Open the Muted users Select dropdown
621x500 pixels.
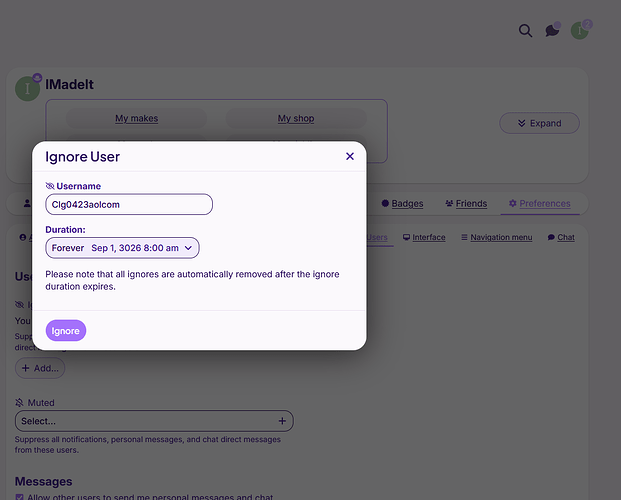pyautogui.click(x=154, y=421)
